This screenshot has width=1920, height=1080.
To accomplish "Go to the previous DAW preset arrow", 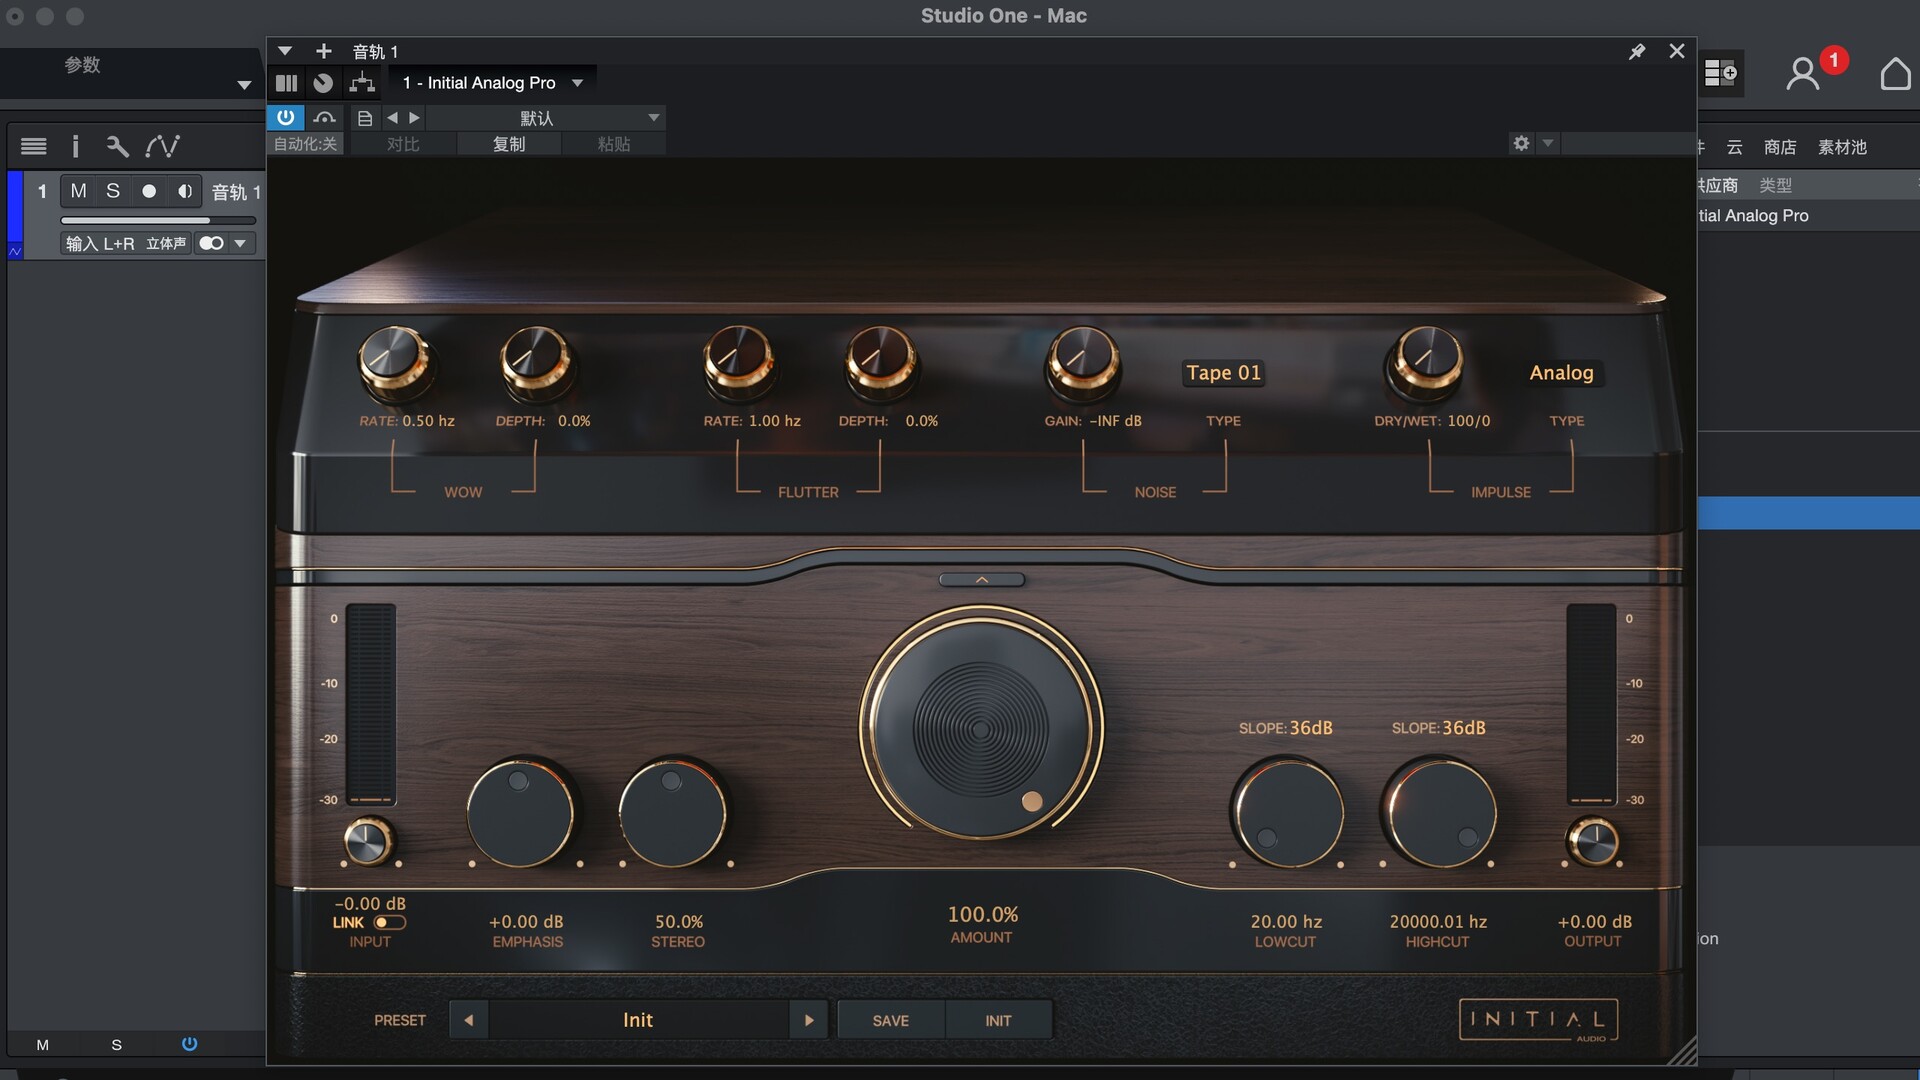I will tap(393, 118).
